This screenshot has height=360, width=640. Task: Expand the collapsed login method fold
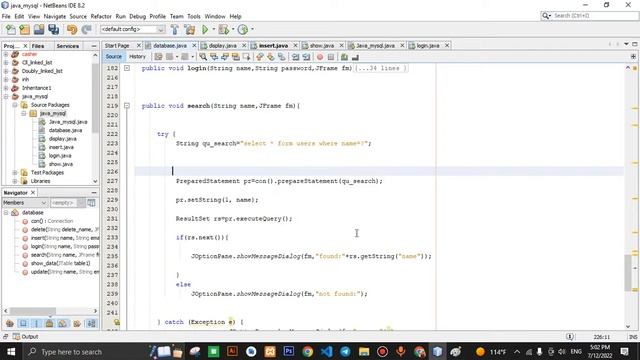coord(127,68)
